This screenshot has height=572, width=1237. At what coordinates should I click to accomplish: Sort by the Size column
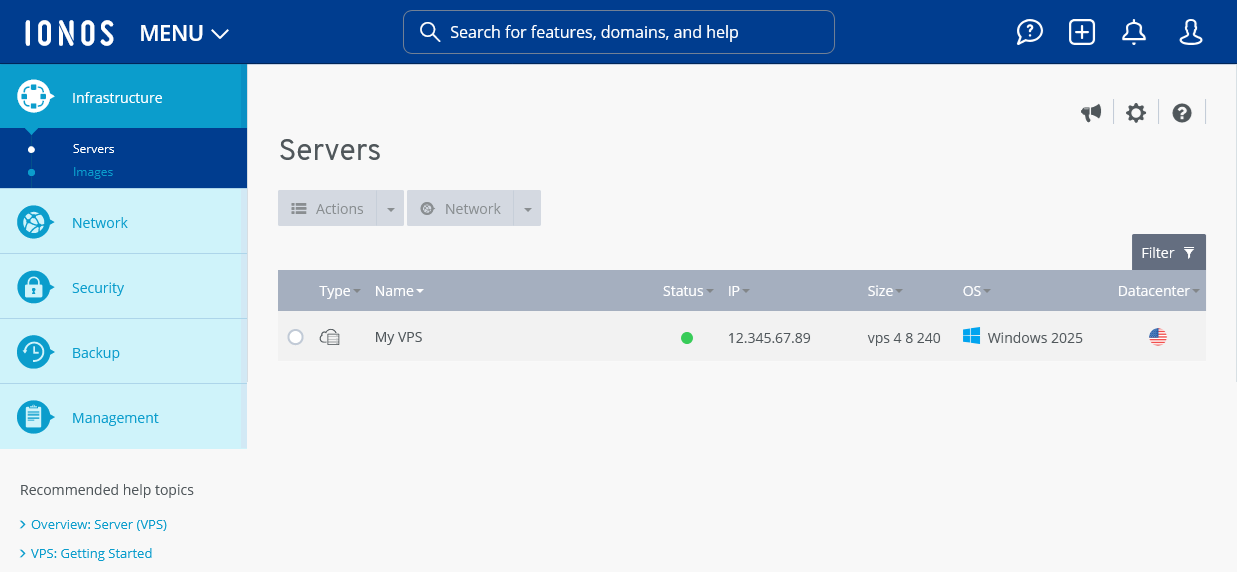point(885,291)
